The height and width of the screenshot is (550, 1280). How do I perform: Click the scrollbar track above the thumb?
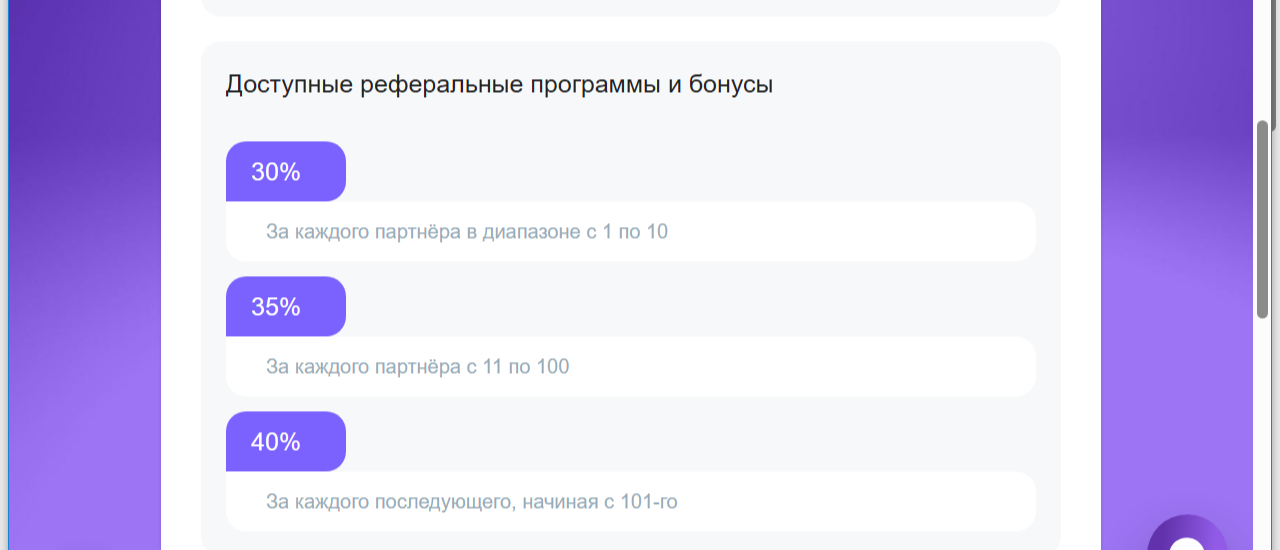coord(1262,60)
